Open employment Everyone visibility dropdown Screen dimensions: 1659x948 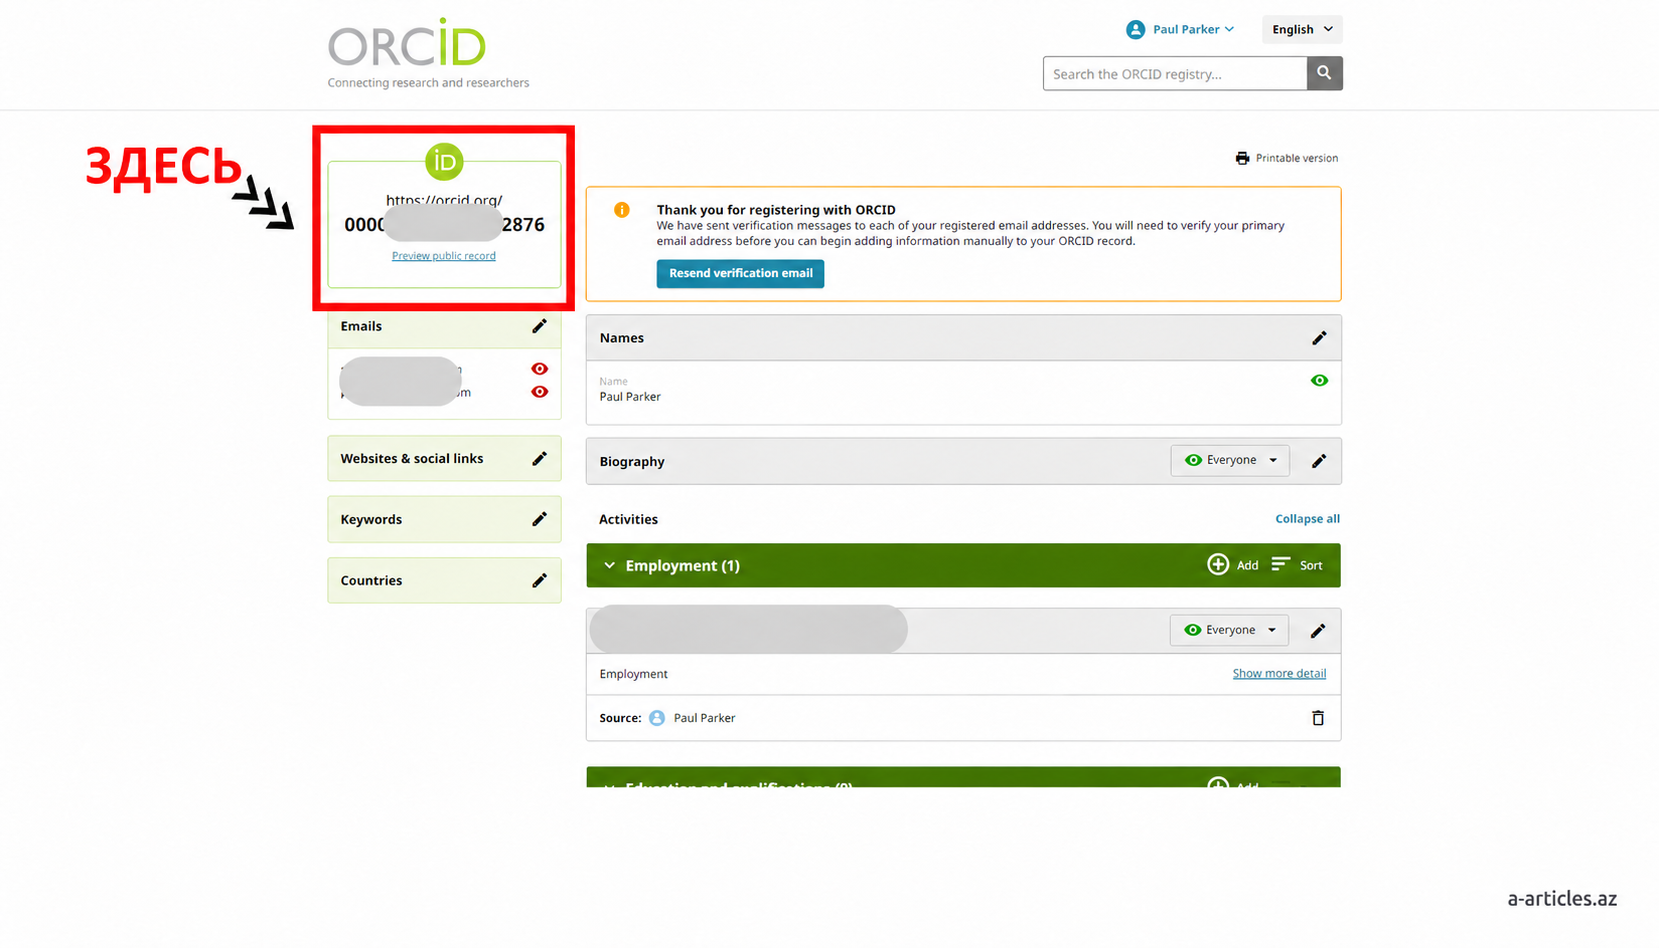[x=1229, y=630]
